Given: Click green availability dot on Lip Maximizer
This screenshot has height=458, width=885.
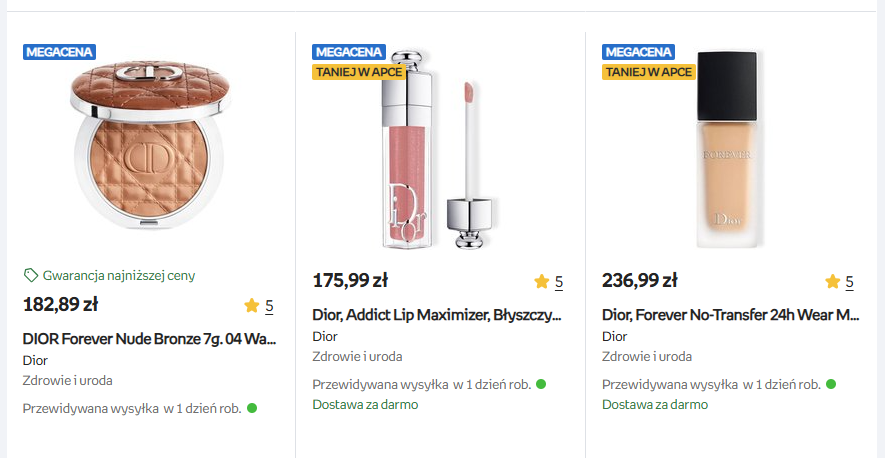Looking at the screenshot, I should [x=541, y=384].
